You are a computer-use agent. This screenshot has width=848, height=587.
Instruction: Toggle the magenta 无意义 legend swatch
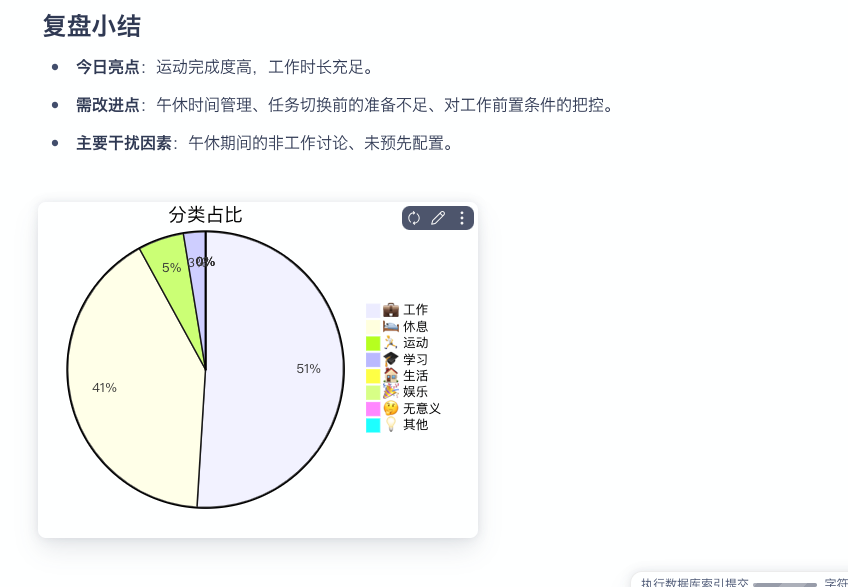click(373, 408)
